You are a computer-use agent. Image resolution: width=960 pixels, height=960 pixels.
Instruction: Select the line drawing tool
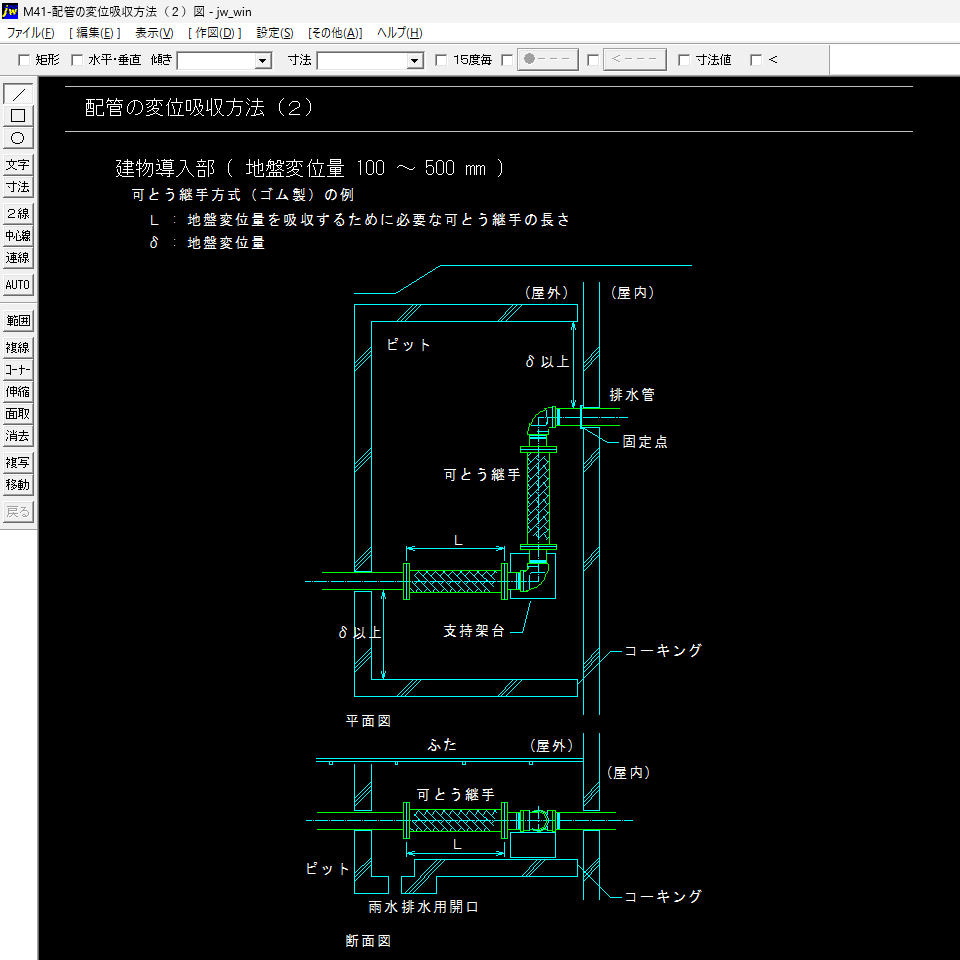[x=18, y=94]
